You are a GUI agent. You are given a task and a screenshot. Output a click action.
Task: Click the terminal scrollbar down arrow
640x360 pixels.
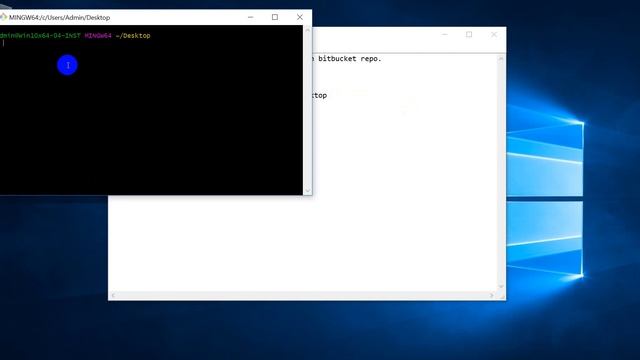pyautogui.click(x=308, y=191)
